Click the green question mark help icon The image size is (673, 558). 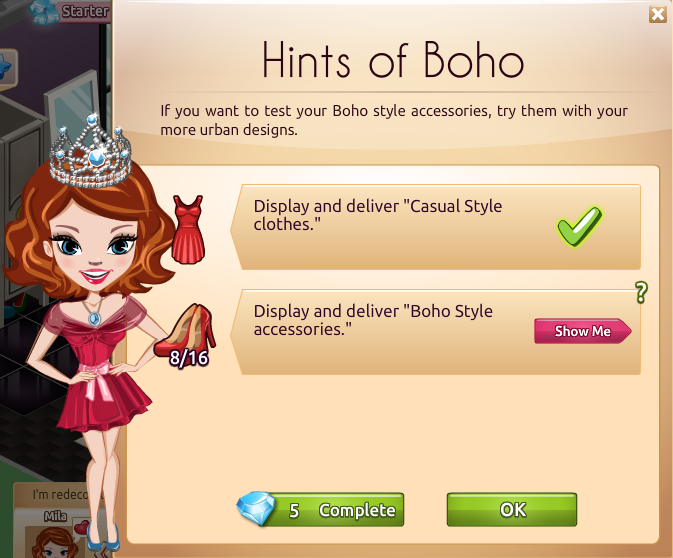click(641, 293)
